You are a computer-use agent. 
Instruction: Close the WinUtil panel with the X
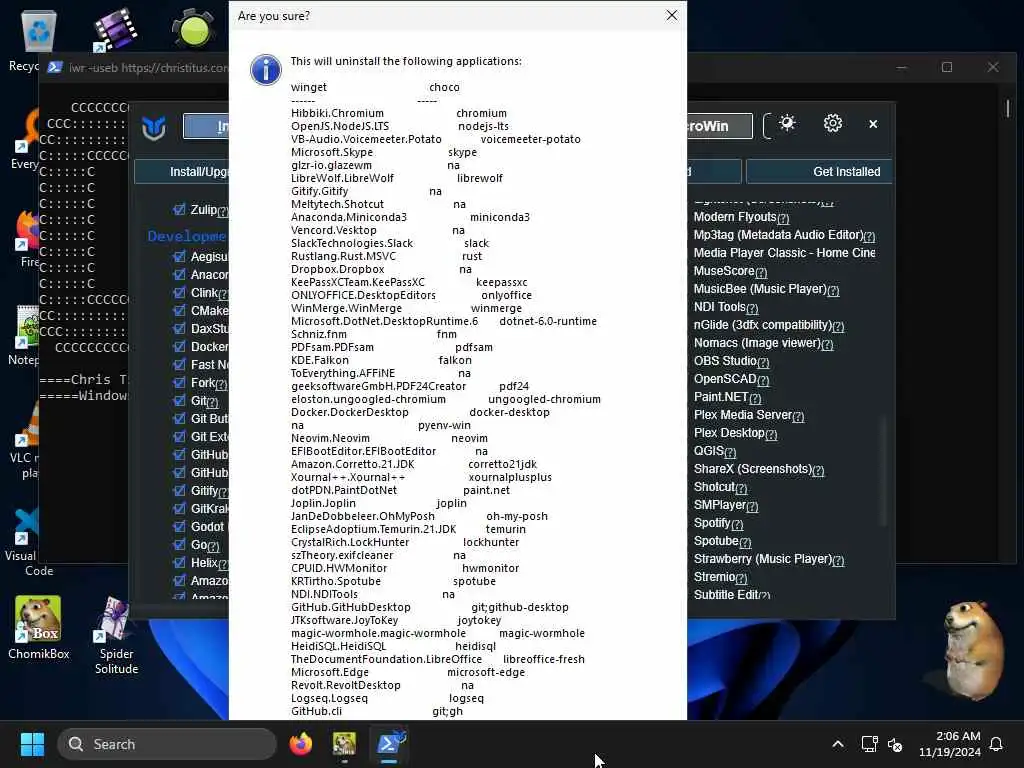[873, 124]
